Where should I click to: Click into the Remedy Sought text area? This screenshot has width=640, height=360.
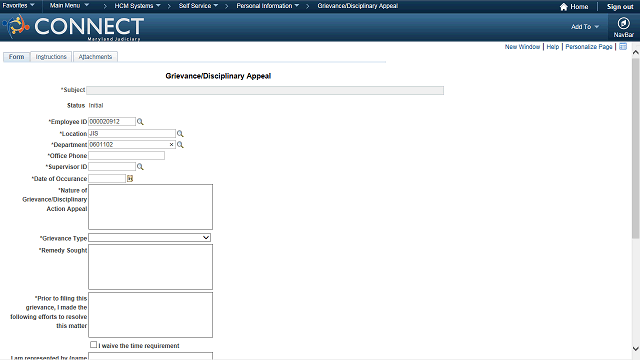click(150, 267)
